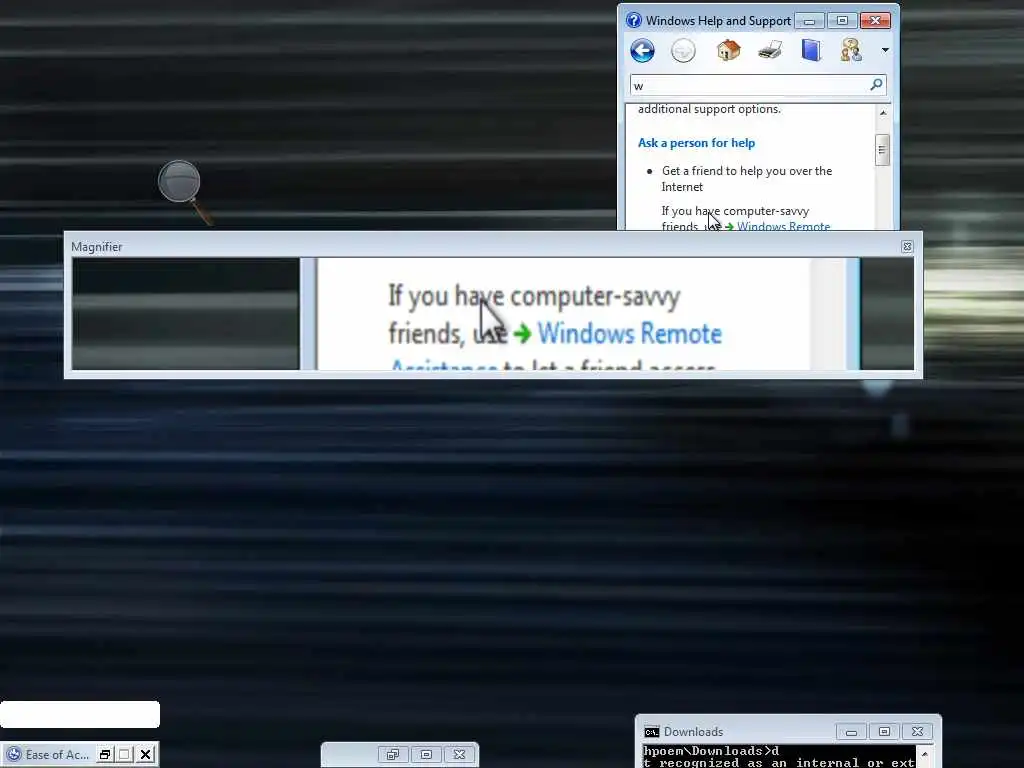
Task: Click the Magnifier lens icon on desktop
Action: 184,191
